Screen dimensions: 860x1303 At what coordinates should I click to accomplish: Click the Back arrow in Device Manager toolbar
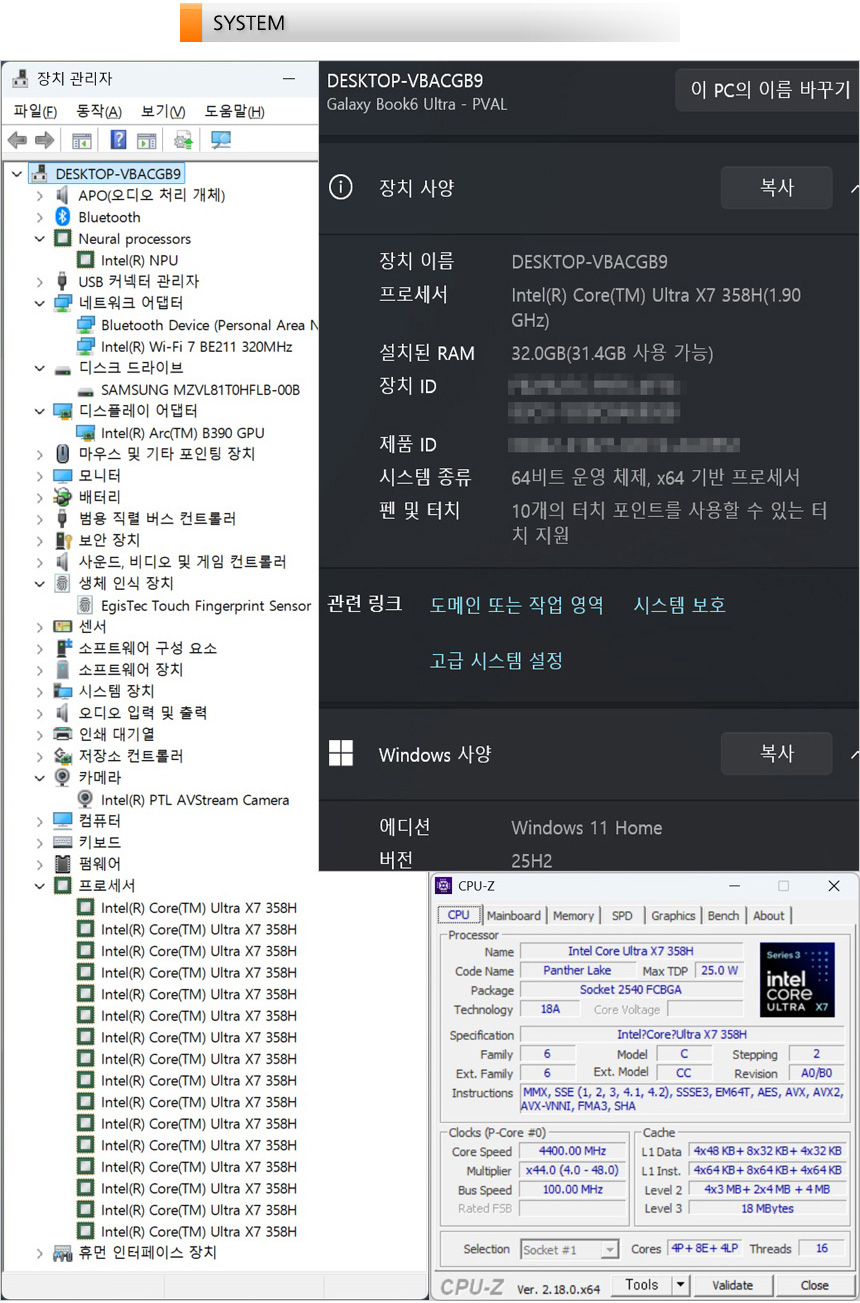17,140
